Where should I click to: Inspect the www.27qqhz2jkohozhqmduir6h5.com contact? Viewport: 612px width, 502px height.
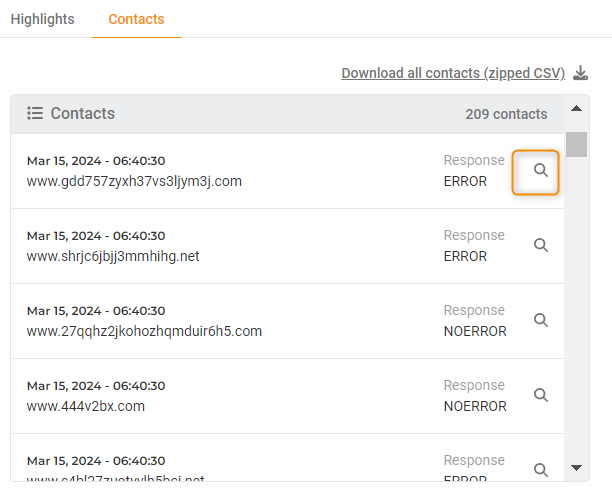541,320
